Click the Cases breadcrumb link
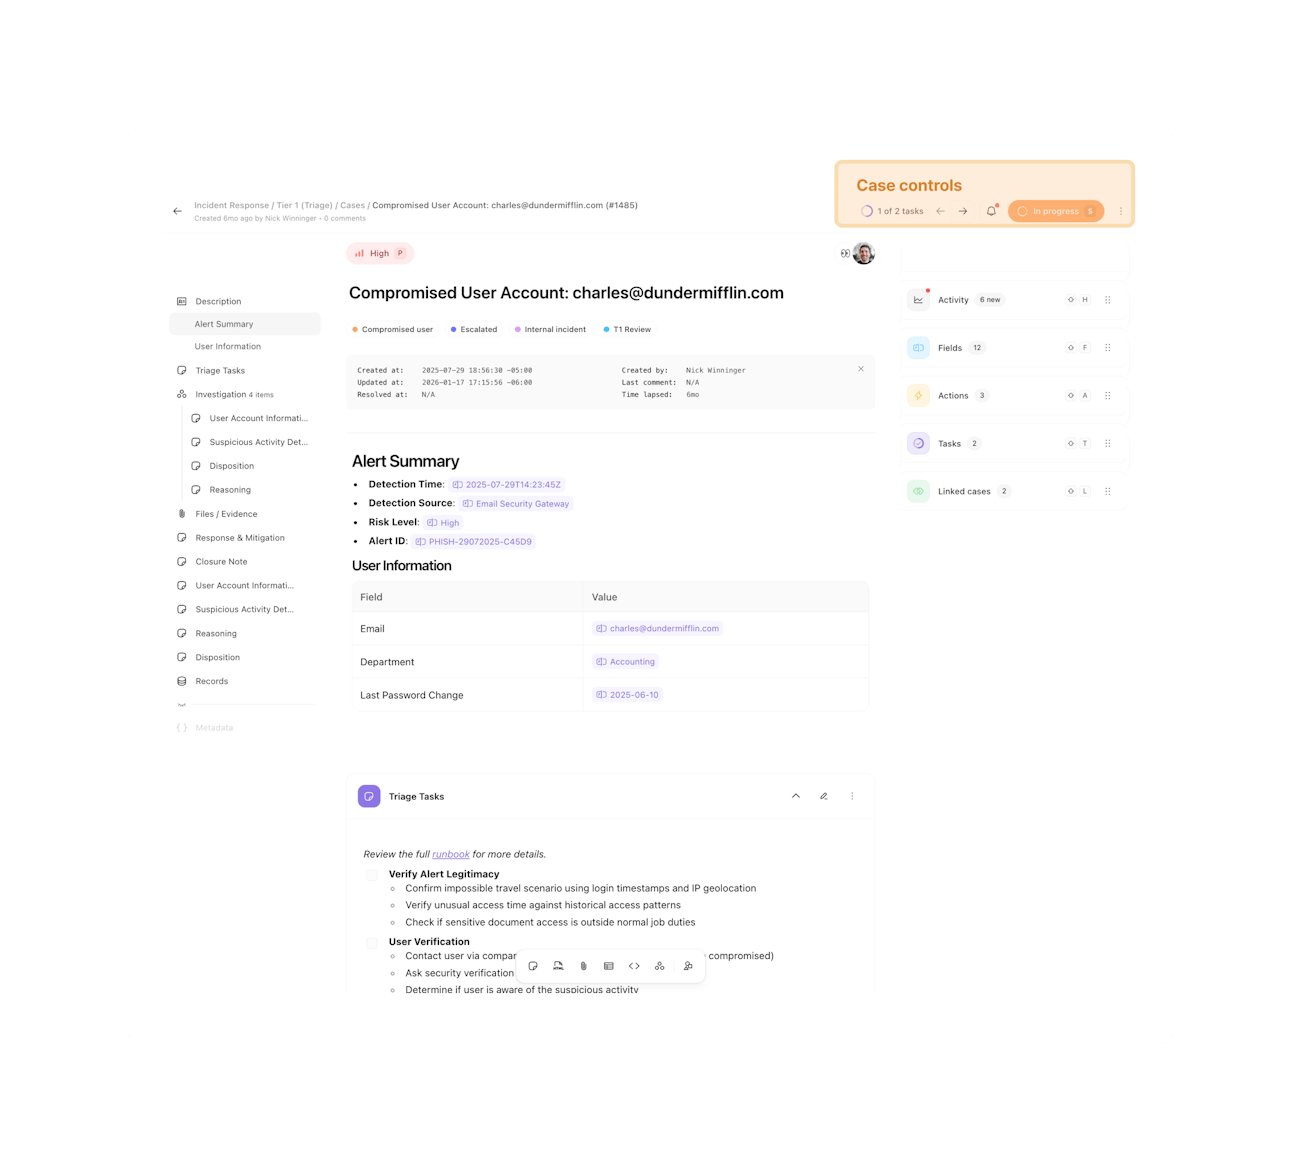The height and width of the screenshot is (1171, 1300). pos(352,206)
